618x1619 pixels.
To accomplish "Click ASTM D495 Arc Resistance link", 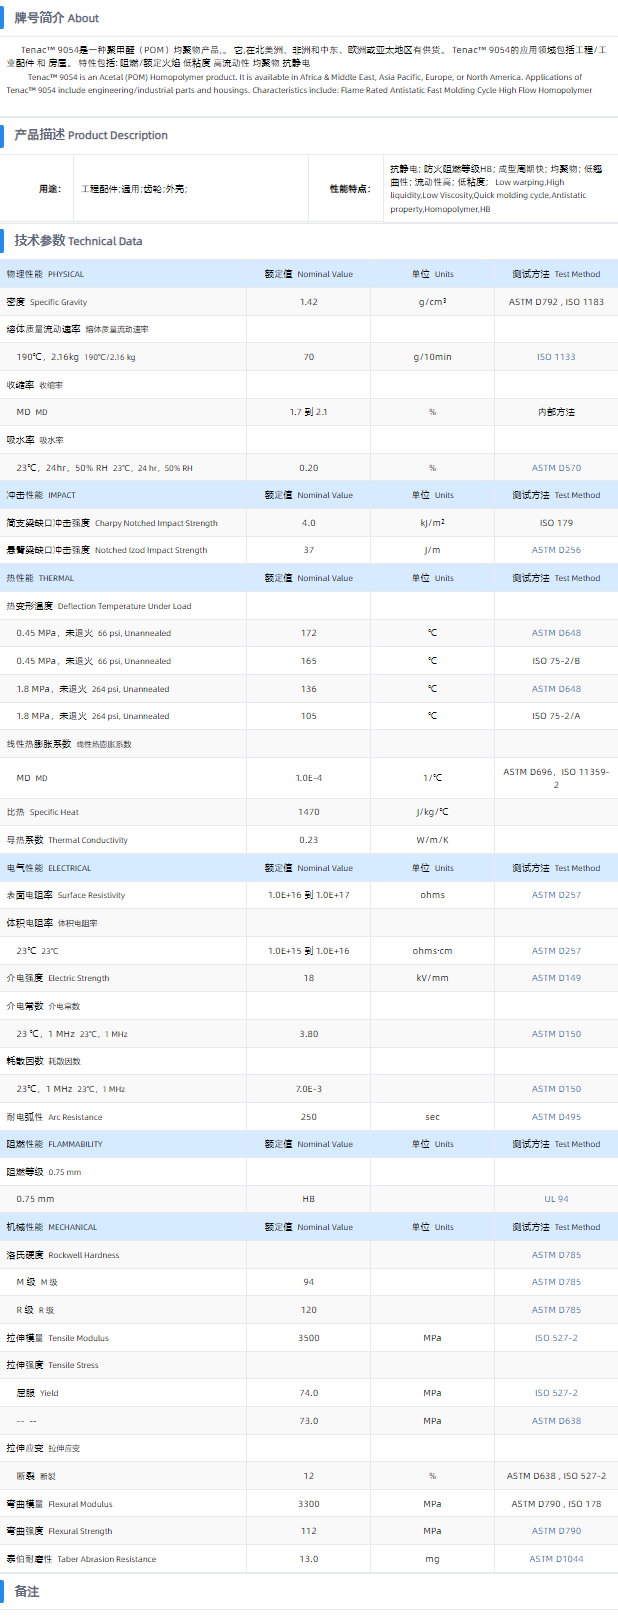I will 556,1117.
